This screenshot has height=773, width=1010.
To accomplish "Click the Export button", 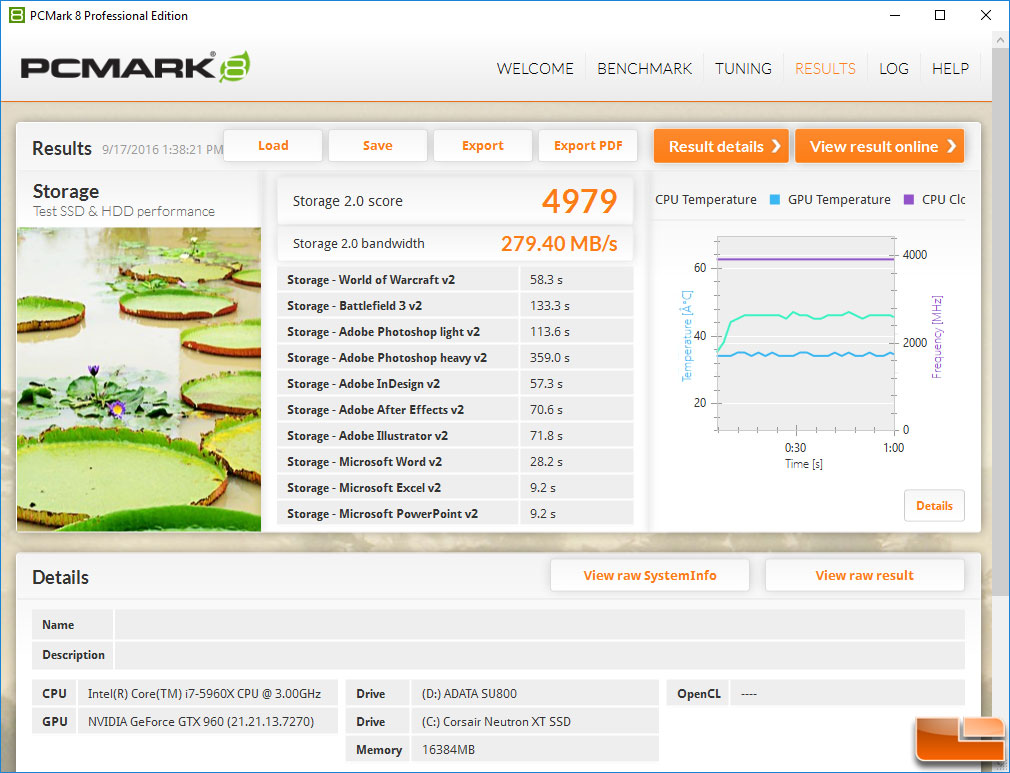I will coord(482,146).
